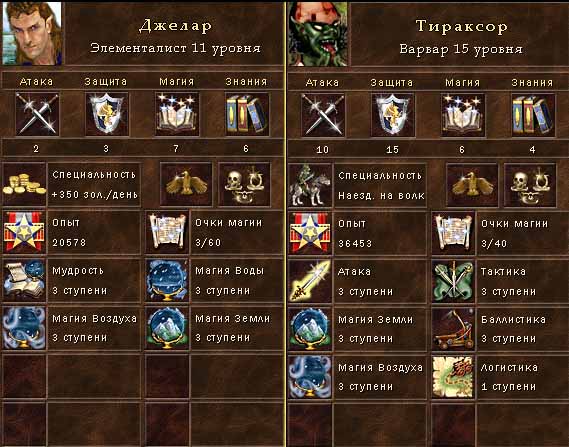The height and width of the screenshot is (447, 569).
Task: Click Тираксор's skull and horseshoe luck icon
Action: [x=530, y=185]
